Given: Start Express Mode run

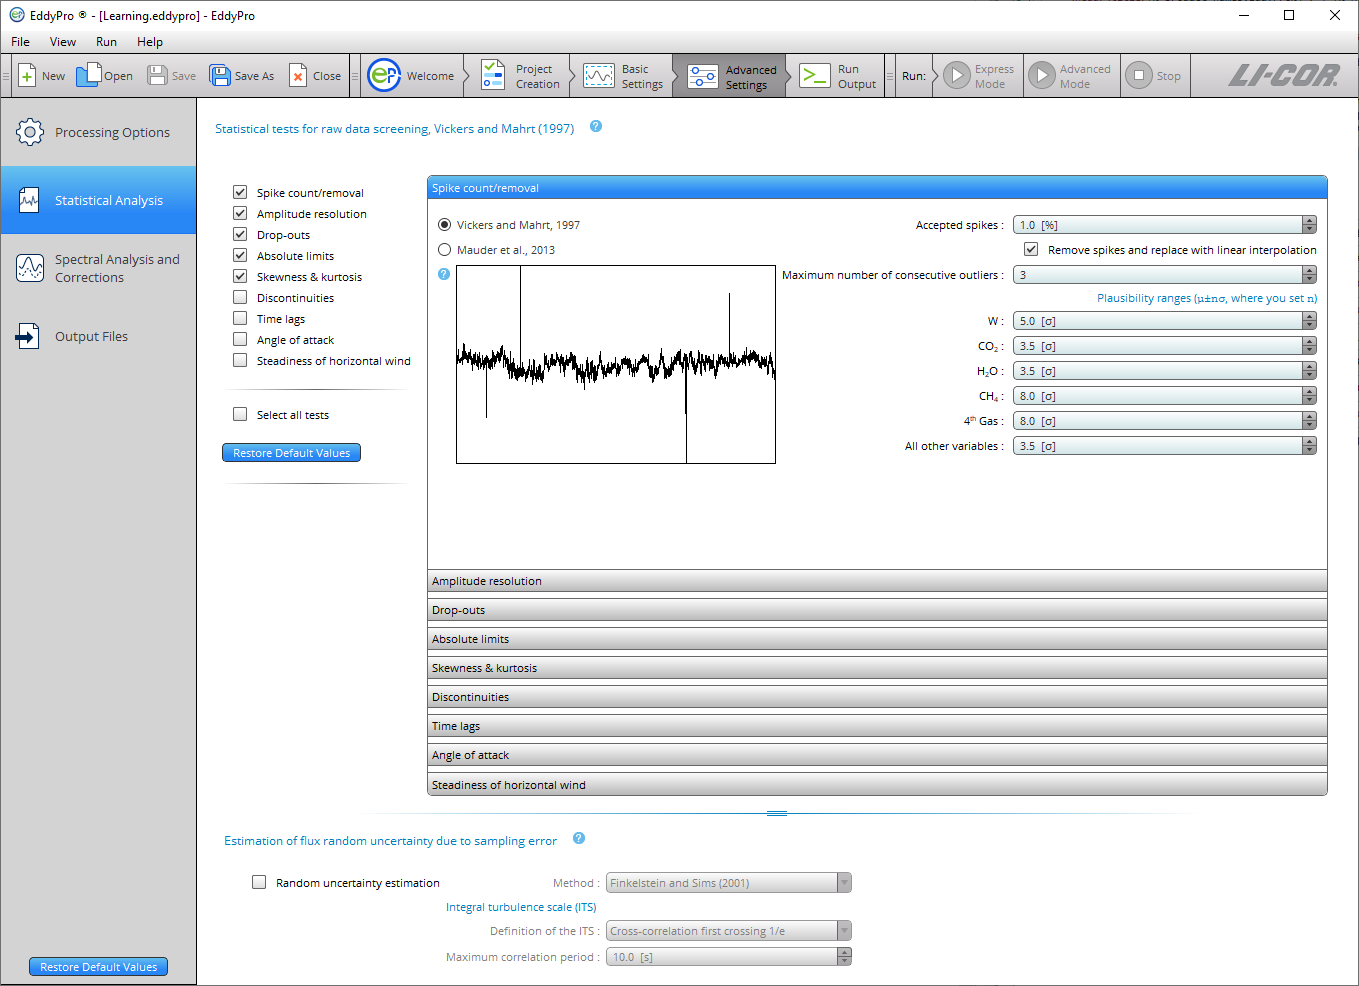Looking at the screenshot, I should tap(979, 76).
